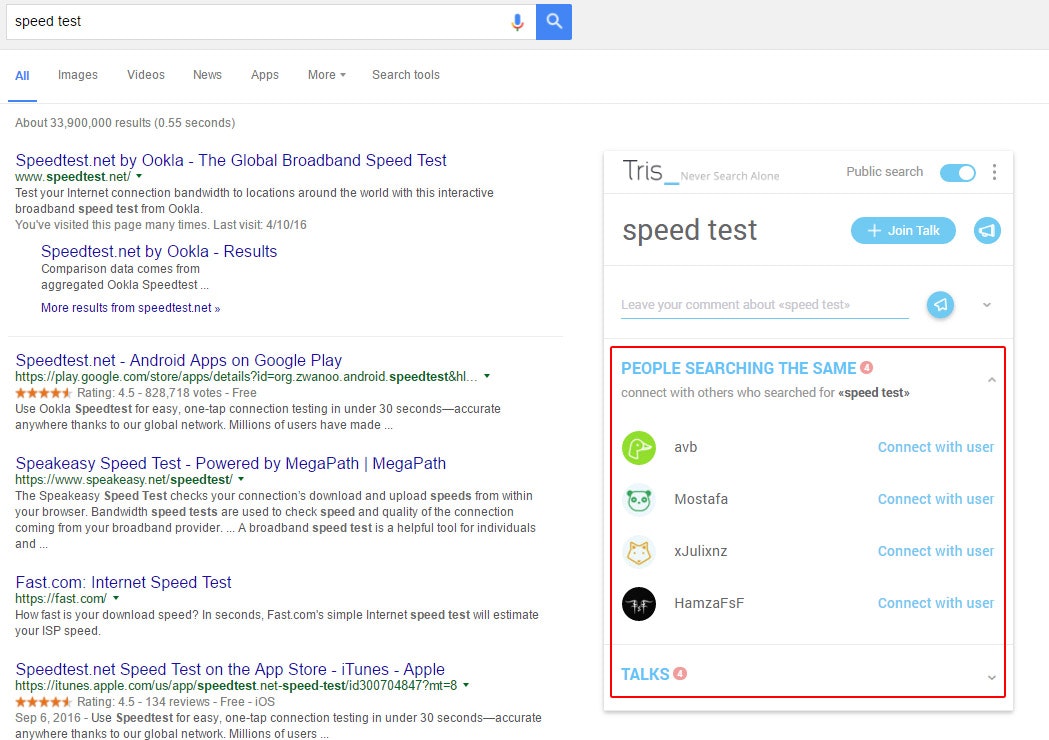This screenshot has height=740, width=1049.
Task: Open the dropdown arrow beside www.speedtest.net/
Action: pyautogui.click(x=139, y=177)
